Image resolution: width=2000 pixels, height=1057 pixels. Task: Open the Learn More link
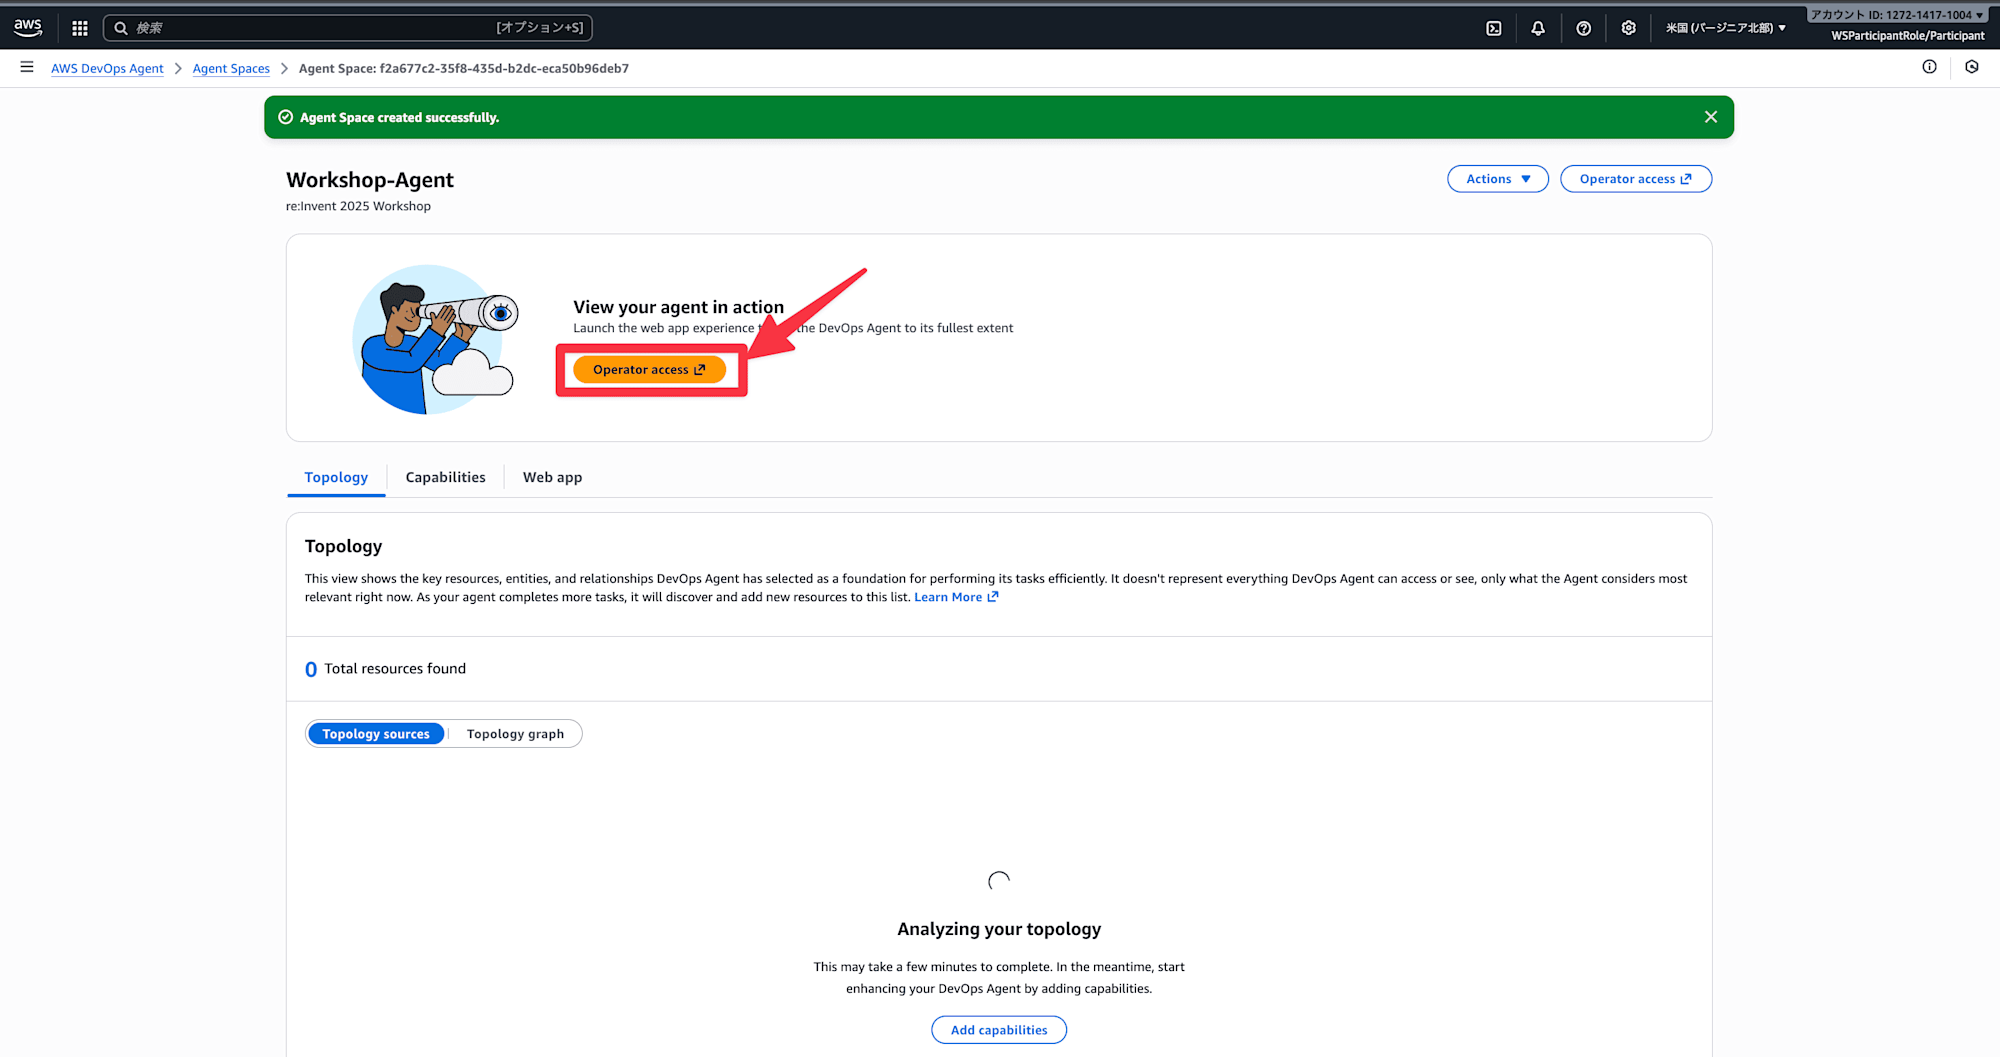(x=956, y=597)
